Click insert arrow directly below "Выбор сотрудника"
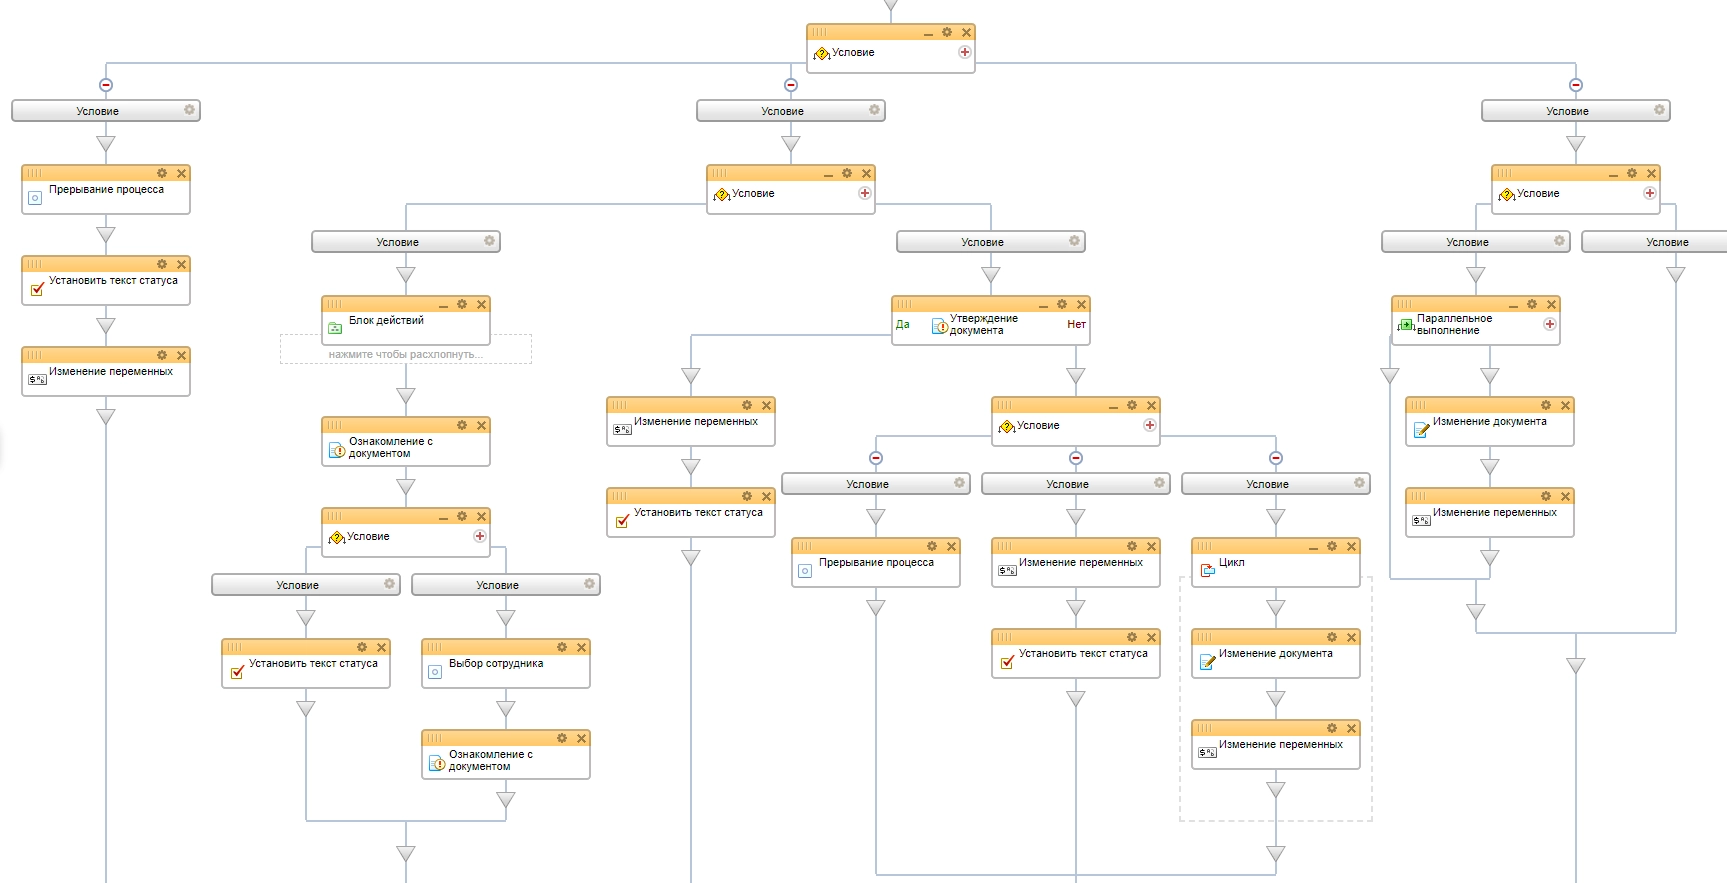Image resolution: width=1727 pixels, height=883 pixels. pos(506,709)
